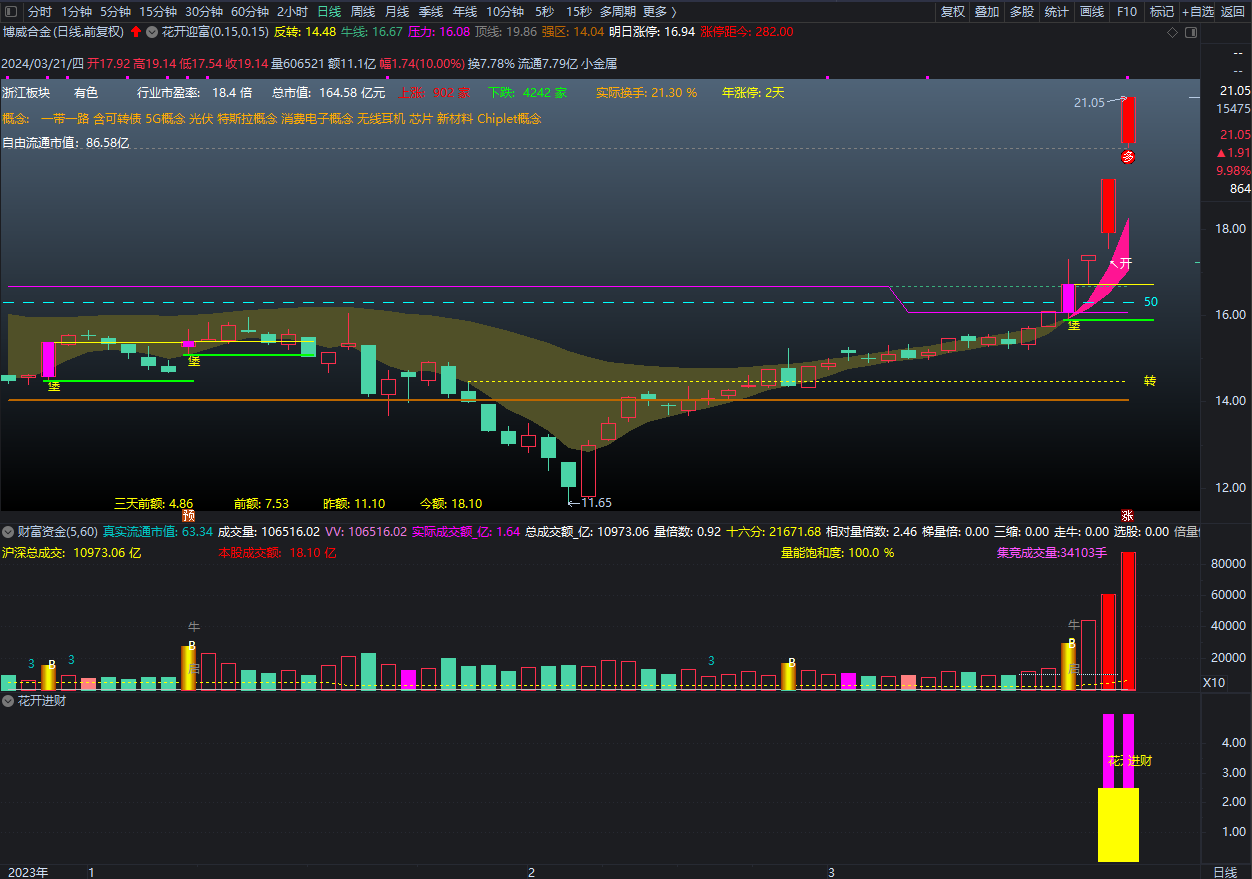The image size is (1252, 879).
Task: Click the 量能饱和度 100.0% text
Action: [837, 552]
